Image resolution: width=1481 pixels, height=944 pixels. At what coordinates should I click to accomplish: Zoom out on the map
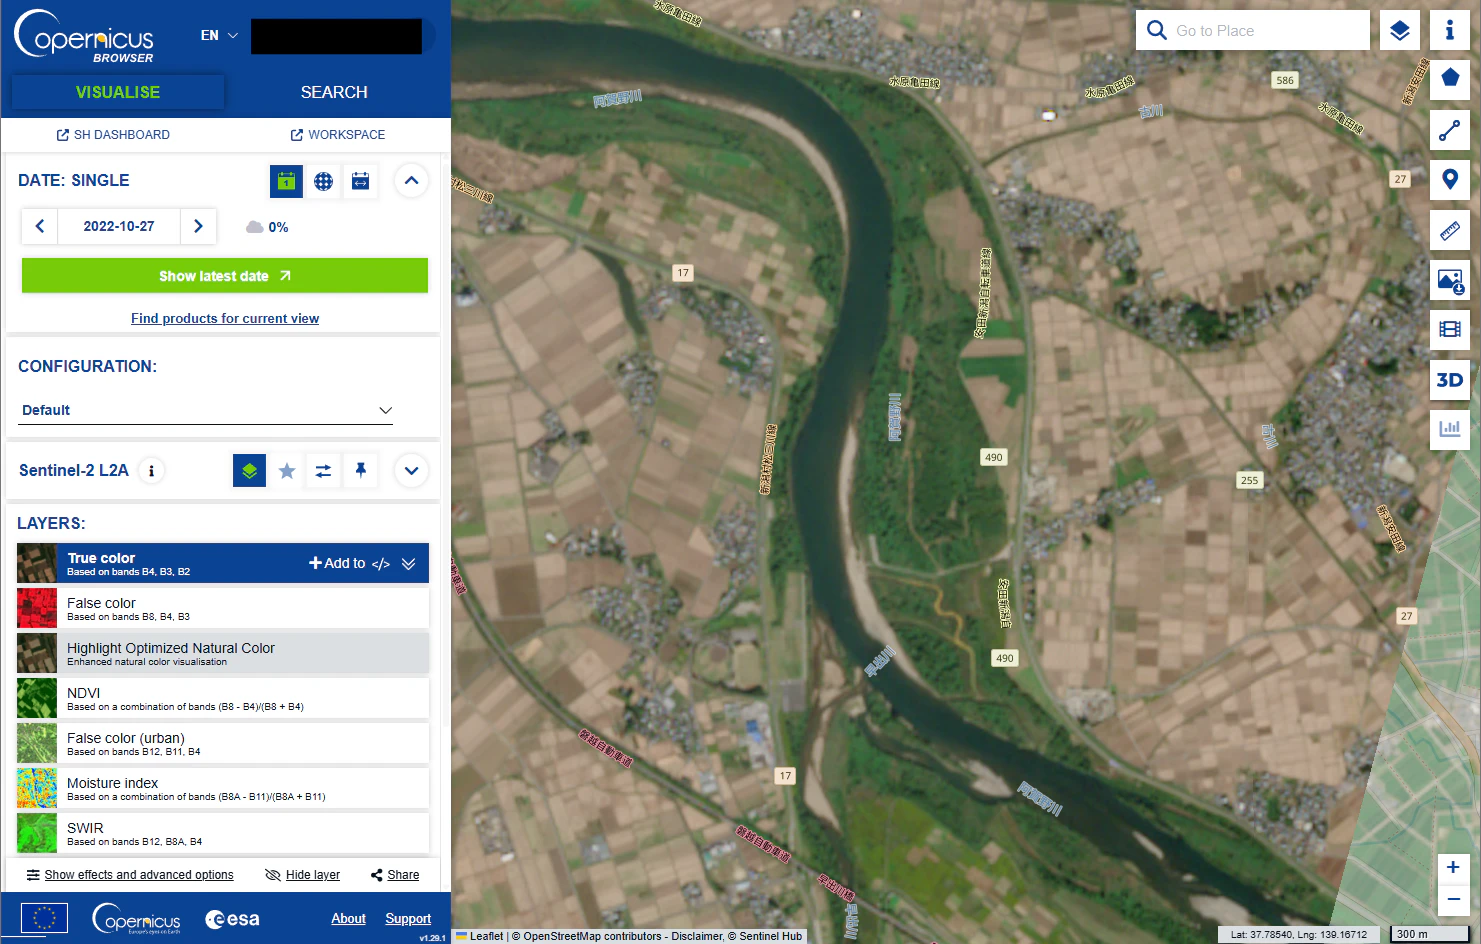coord(1453,899)
